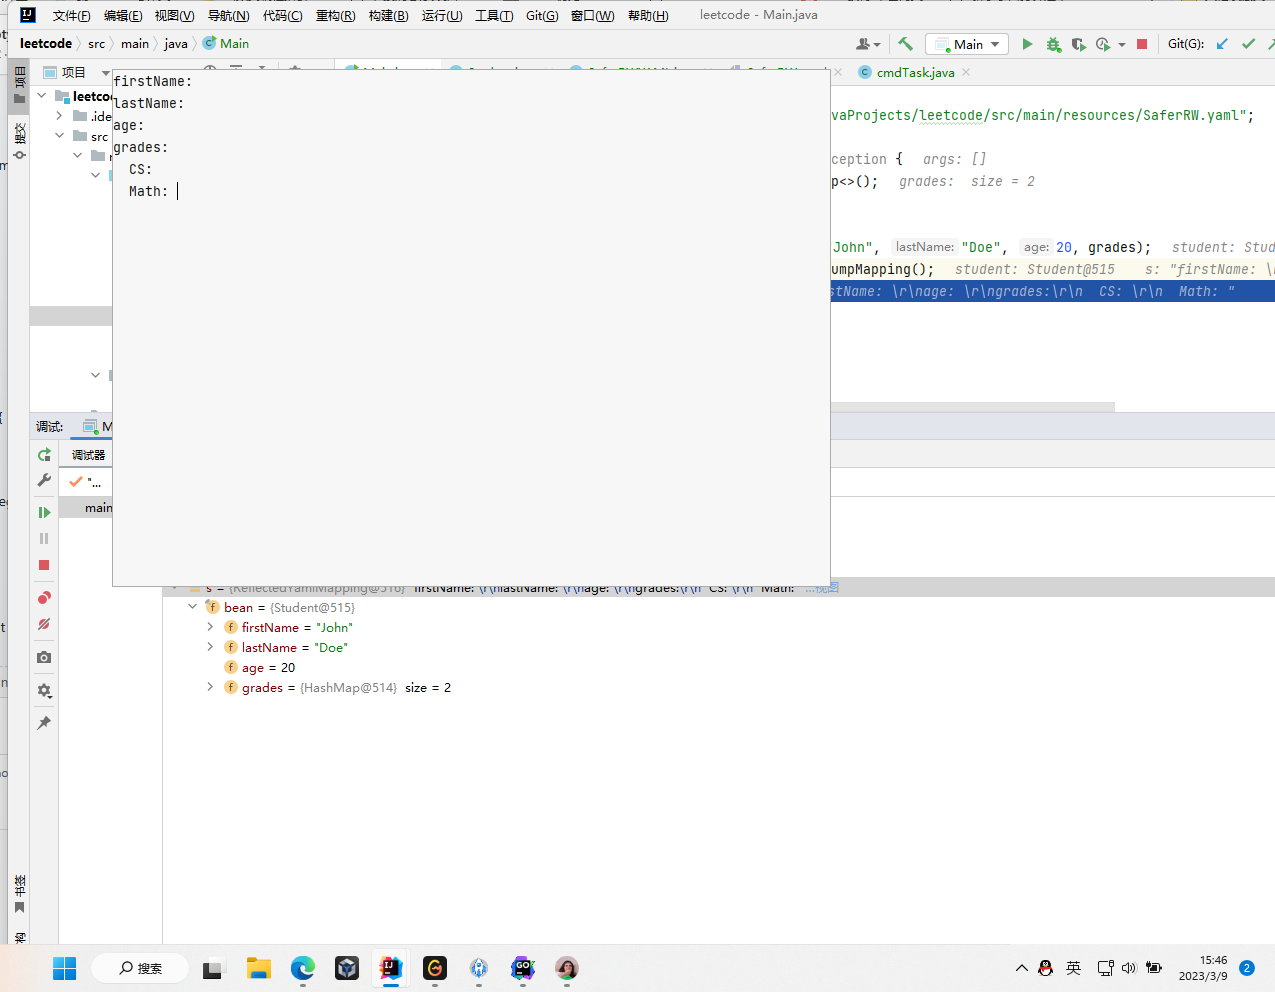Image resolution: width=1275 pixels, height=992 pixels.
Task: Open the Windows search box in the taskbar
Action: 139,967
